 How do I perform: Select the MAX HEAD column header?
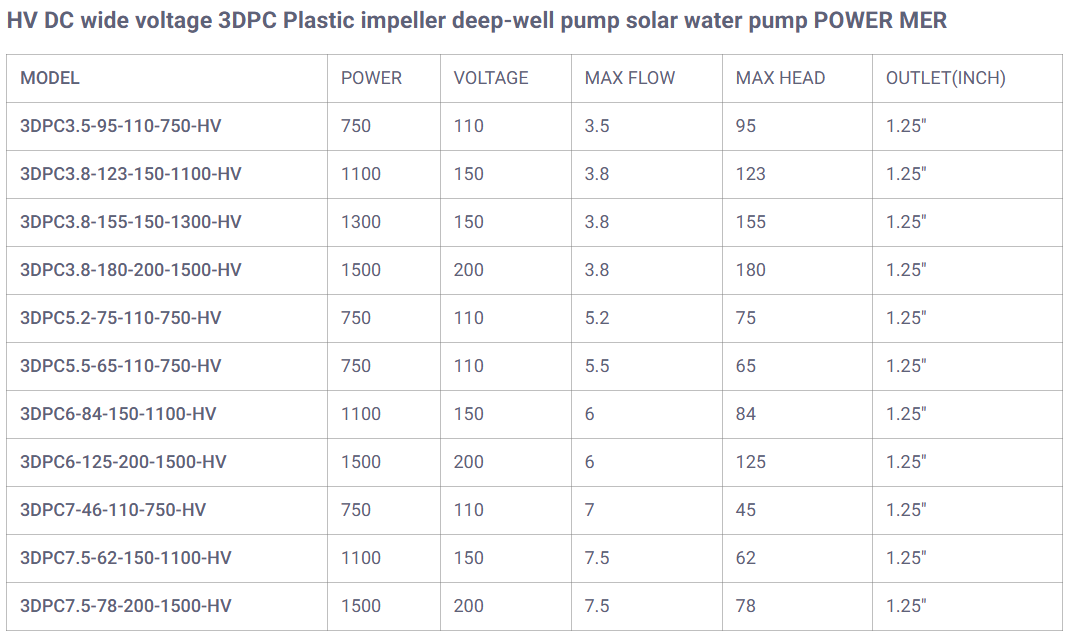[x=781, y=78]
